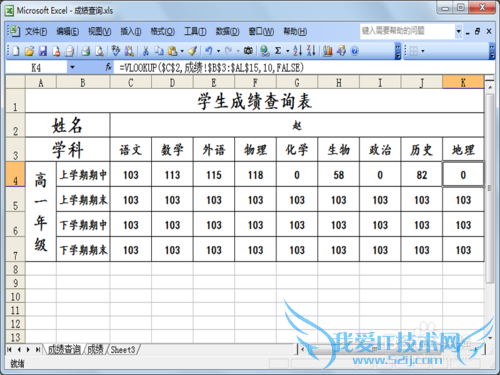The image size is (500, 375).
Task: Click the Print icon
Action: [86, 51]
